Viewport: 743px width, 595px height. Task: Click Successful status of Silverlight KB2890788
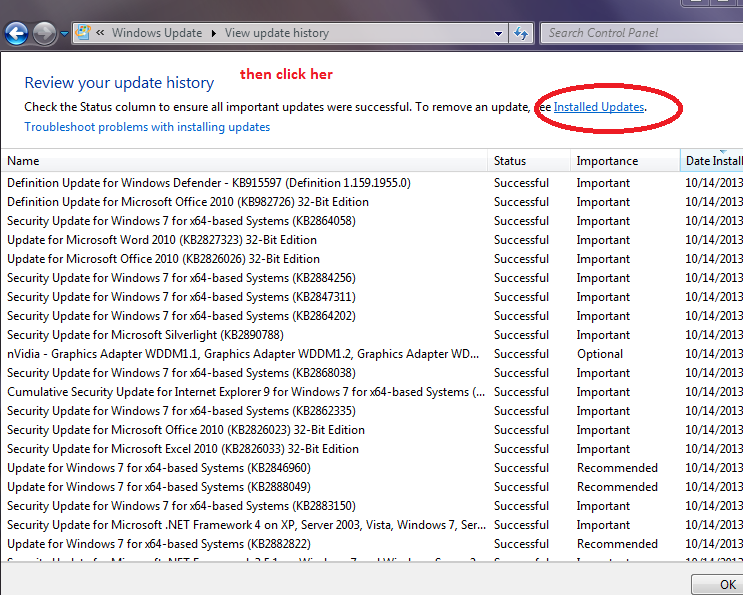click(521, 335)
